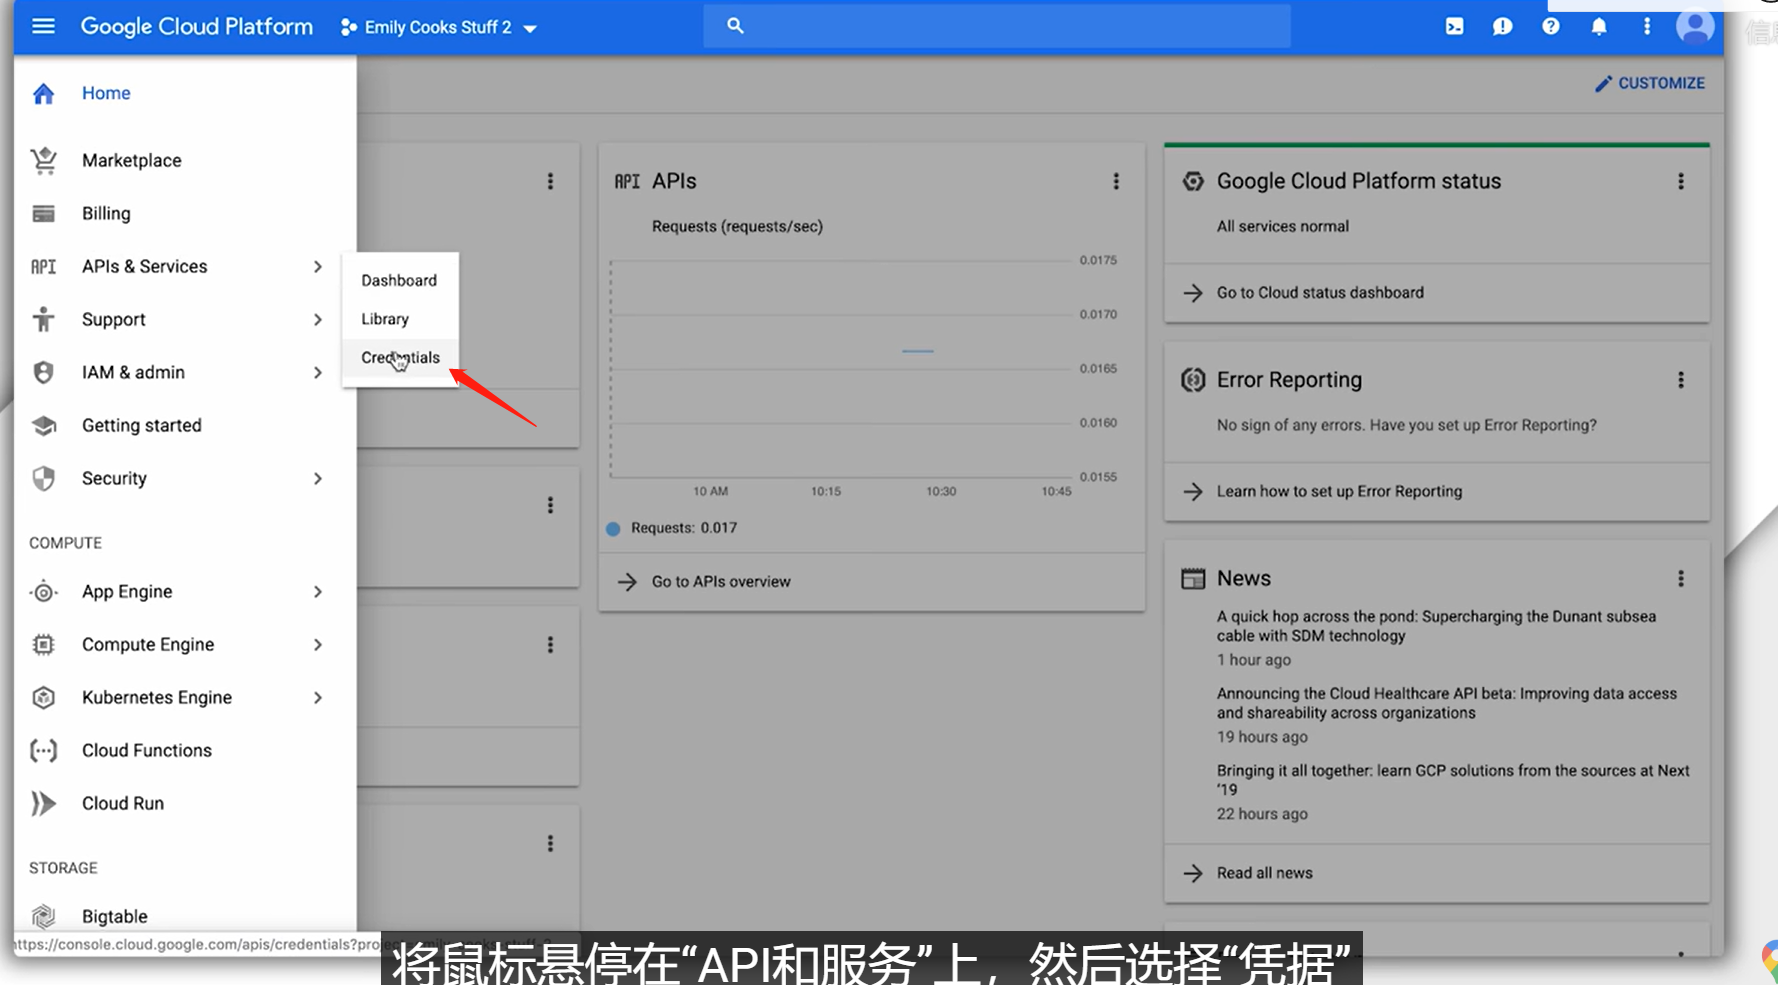Open the top bar three-dot settings menu
Viewport: 1778px width, 985px height.
point(1647,27)
